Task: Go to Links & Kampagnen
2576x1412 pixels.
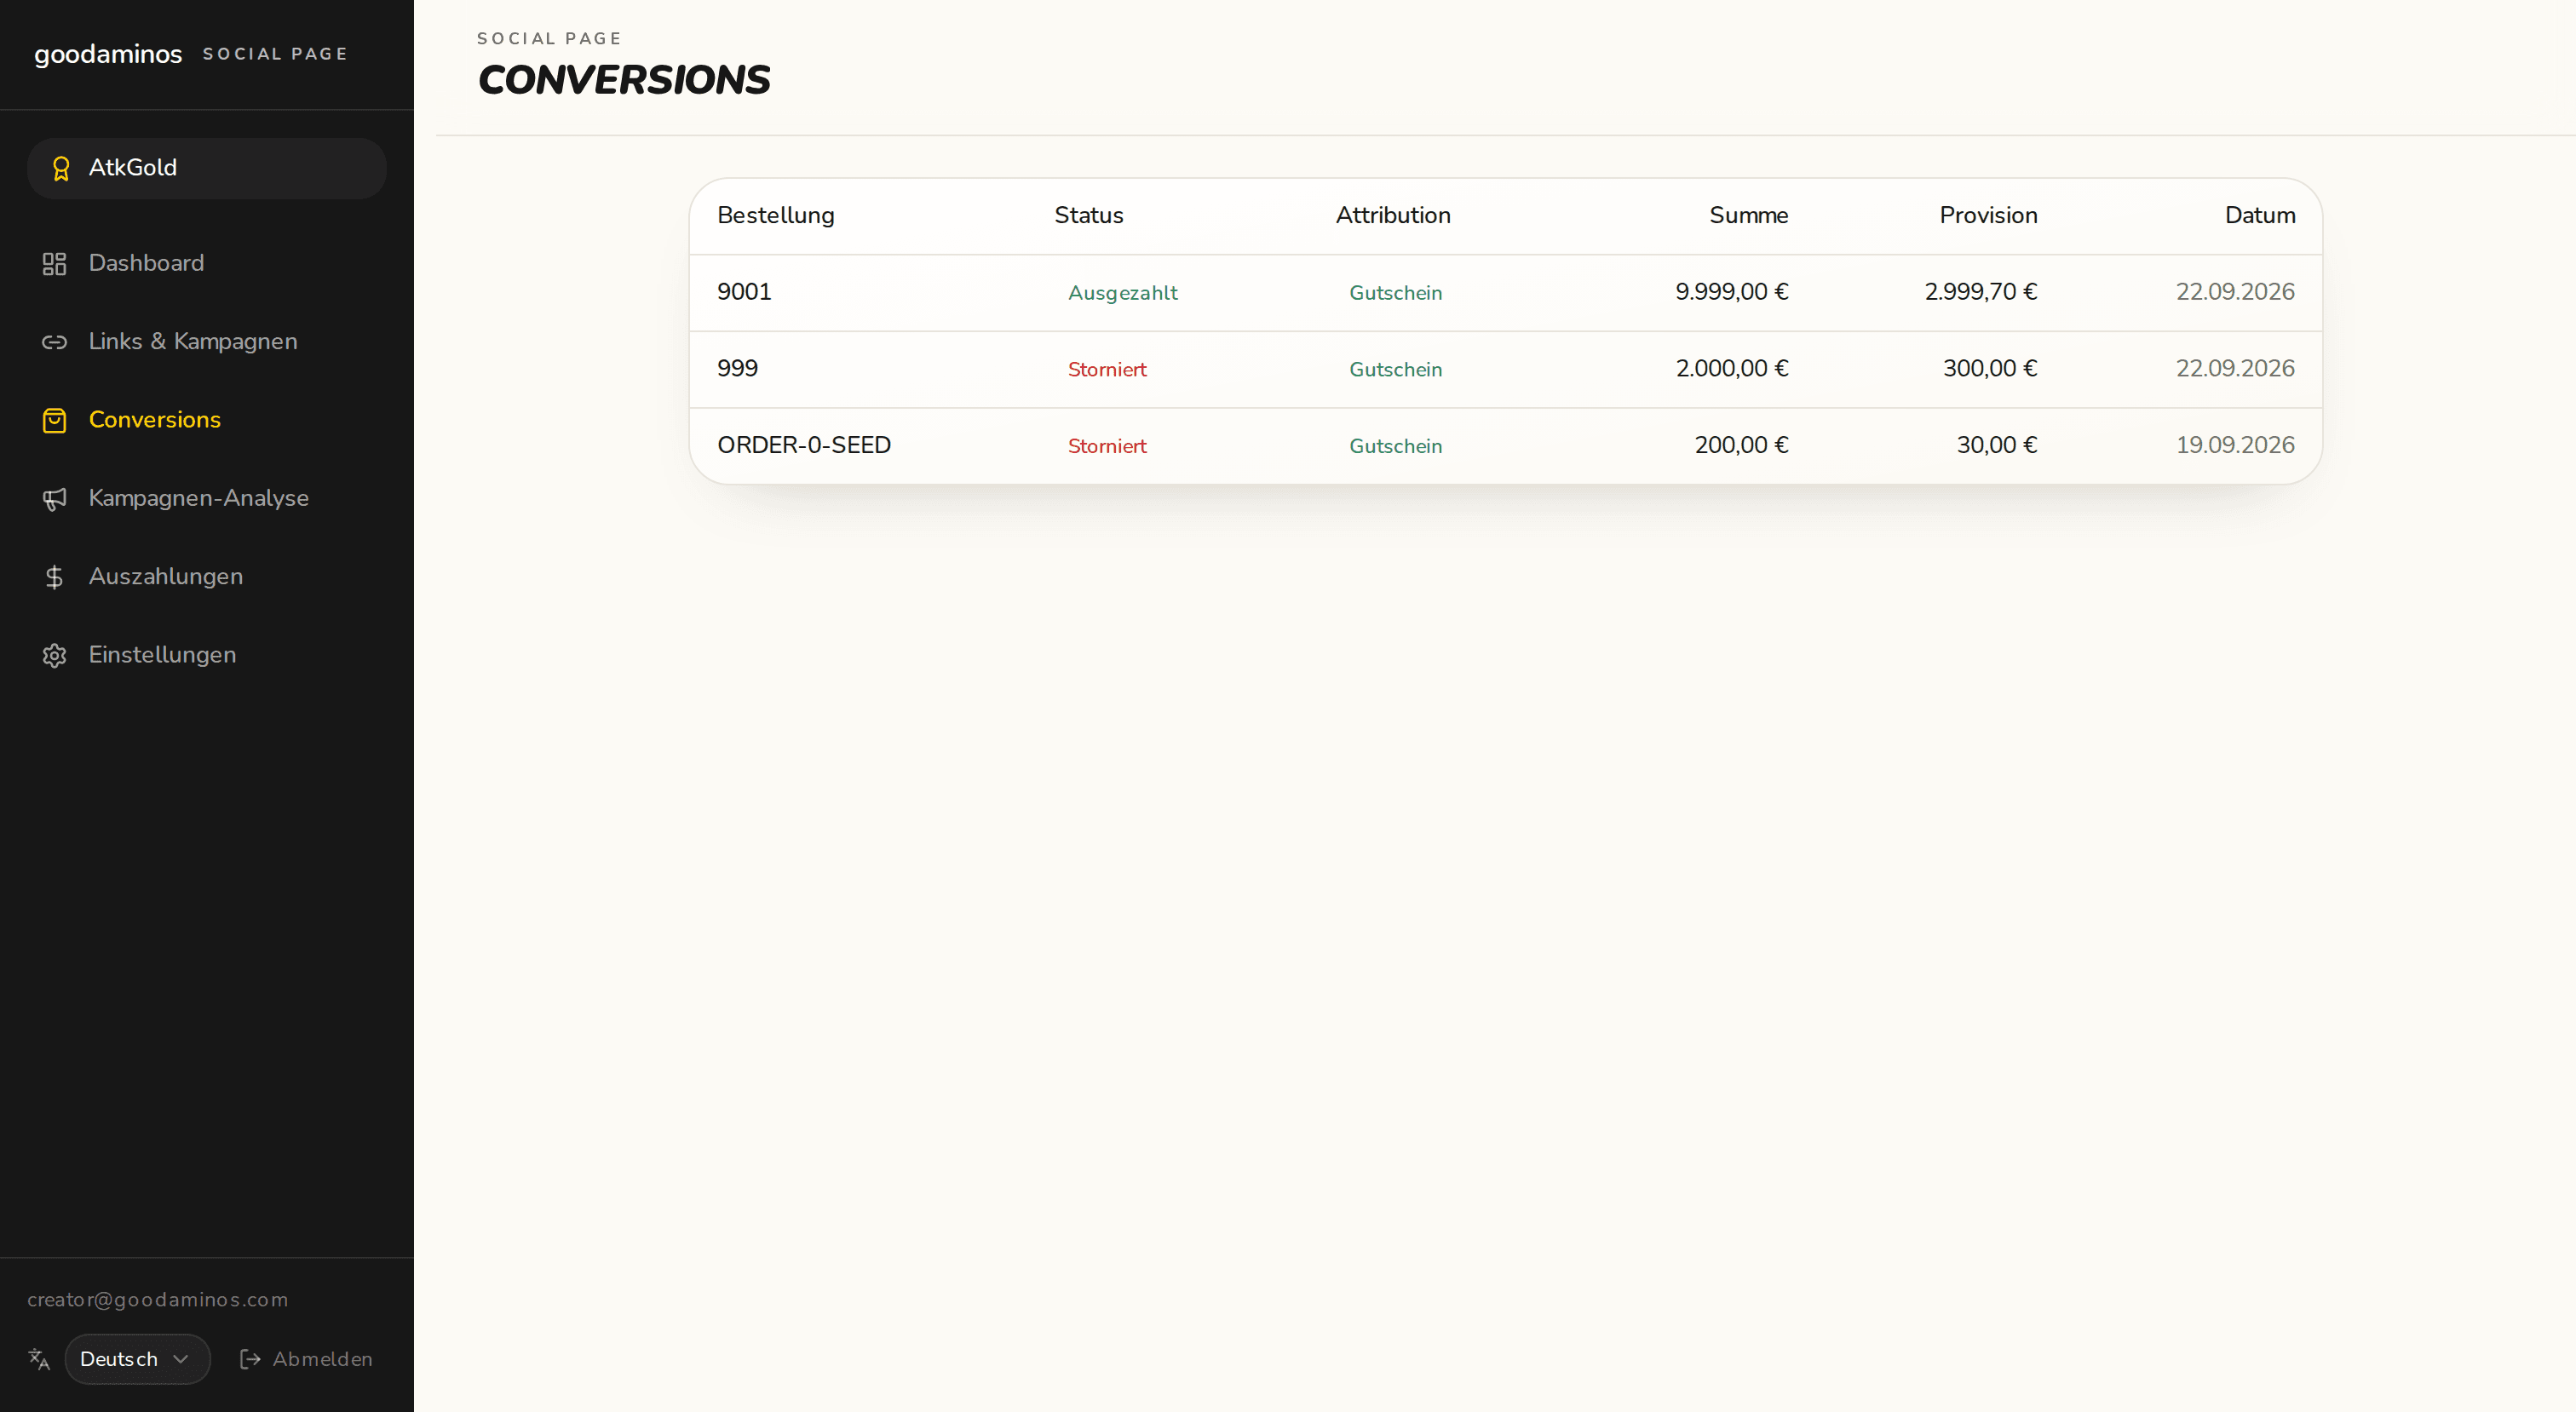Action: tap(193, 341)
